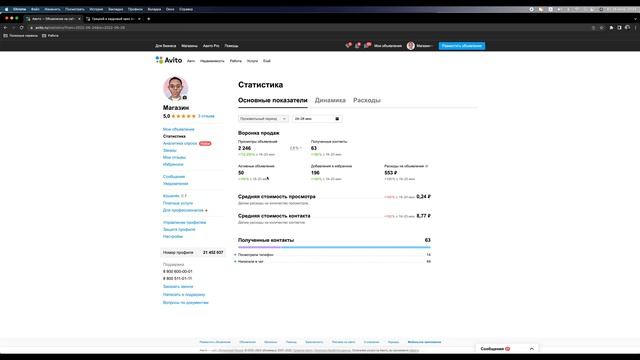Close the first Avito browser tab
The width and height of the screenshot is (640, 360).
(79, 19)
